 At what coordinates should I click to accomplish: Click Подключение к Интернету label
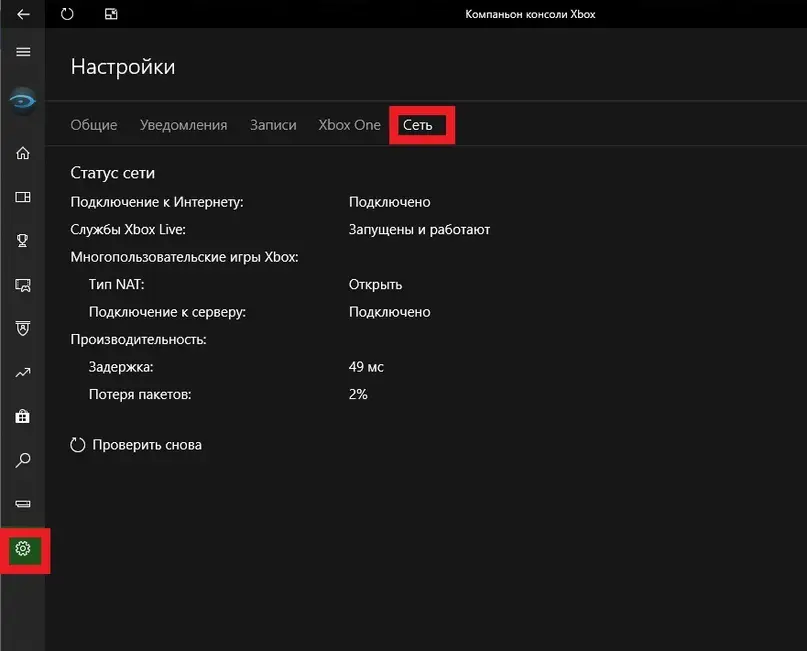(157, 202)
